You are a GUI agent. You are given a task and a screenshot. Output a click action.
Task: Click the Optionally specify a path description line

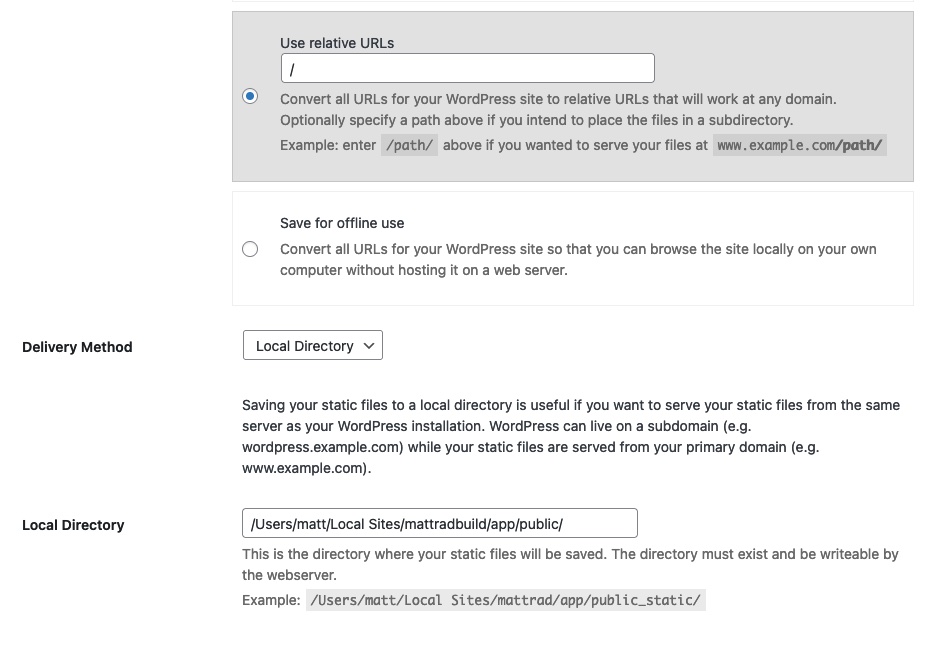[536, 120]
